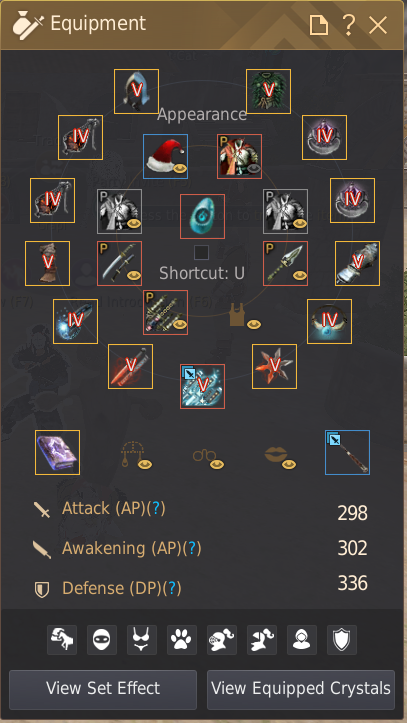407x723 pixels.
Task: Click the shield icon in bottom toolbar
Action: click(x=342, y=640)
